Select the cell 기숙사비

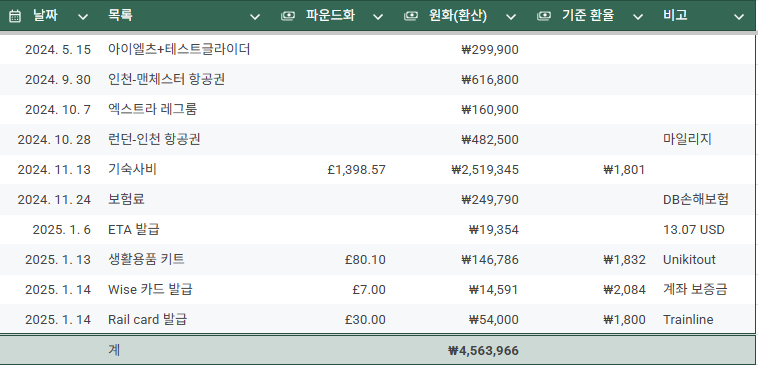(x=132, y=169)
